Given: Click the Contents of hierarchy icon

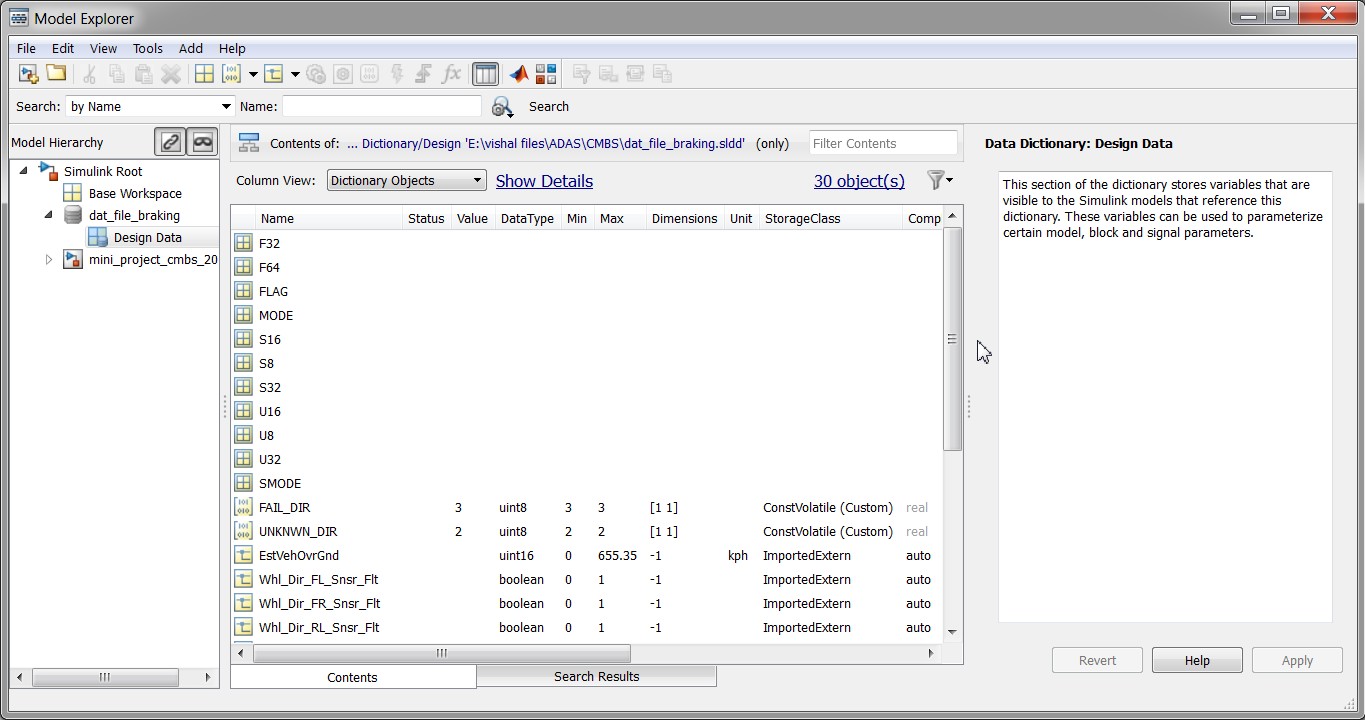Looking at the screenshot, I should pos(249,143).
